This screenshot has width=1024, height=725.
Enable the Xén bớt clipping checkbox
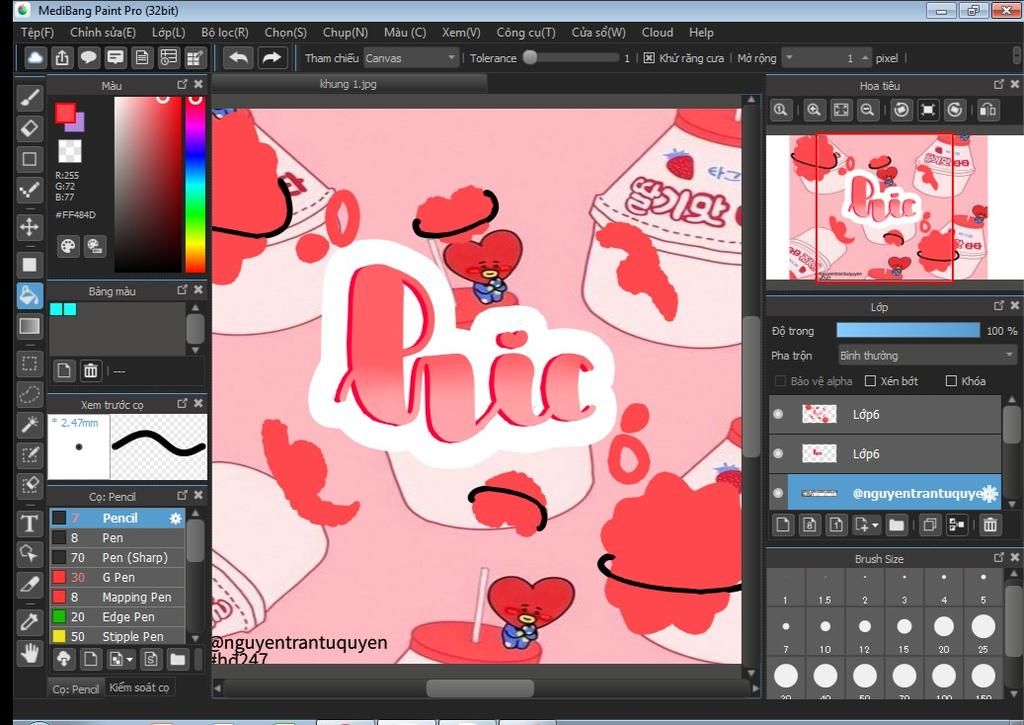(870, 381)
